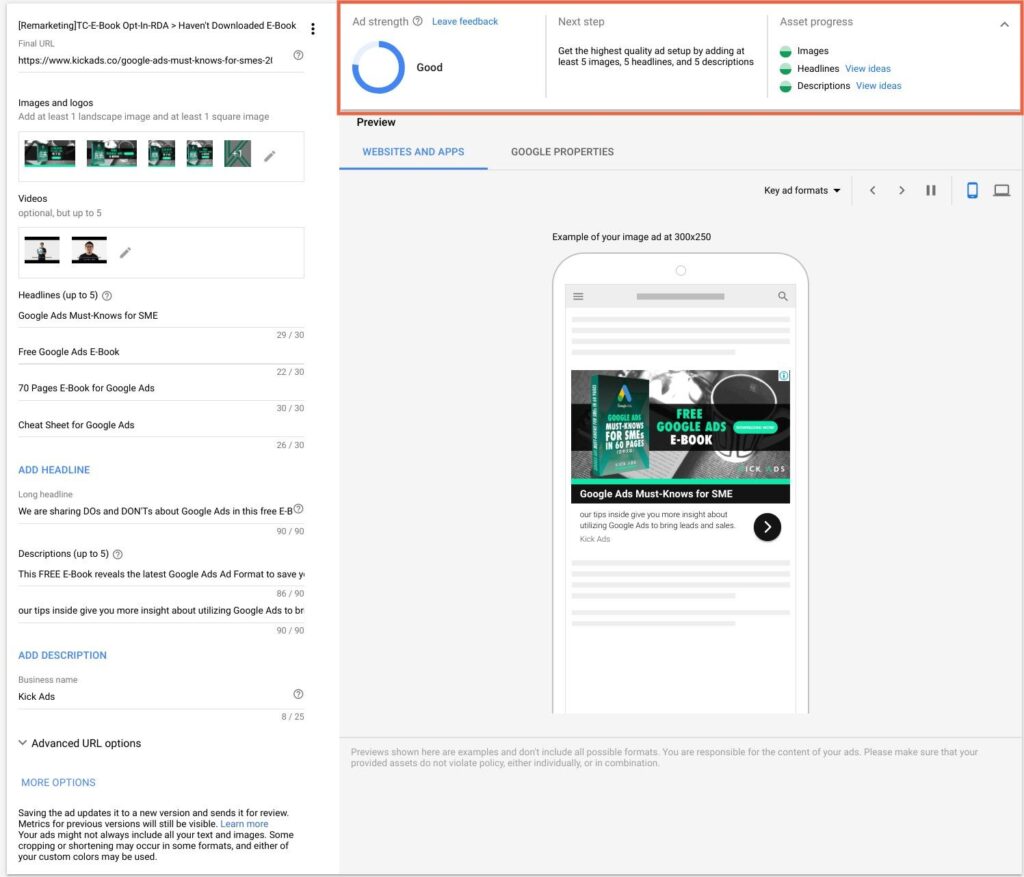Click help icon next to Final URL
Screen dimensions: 1024x877
[298, 55]
